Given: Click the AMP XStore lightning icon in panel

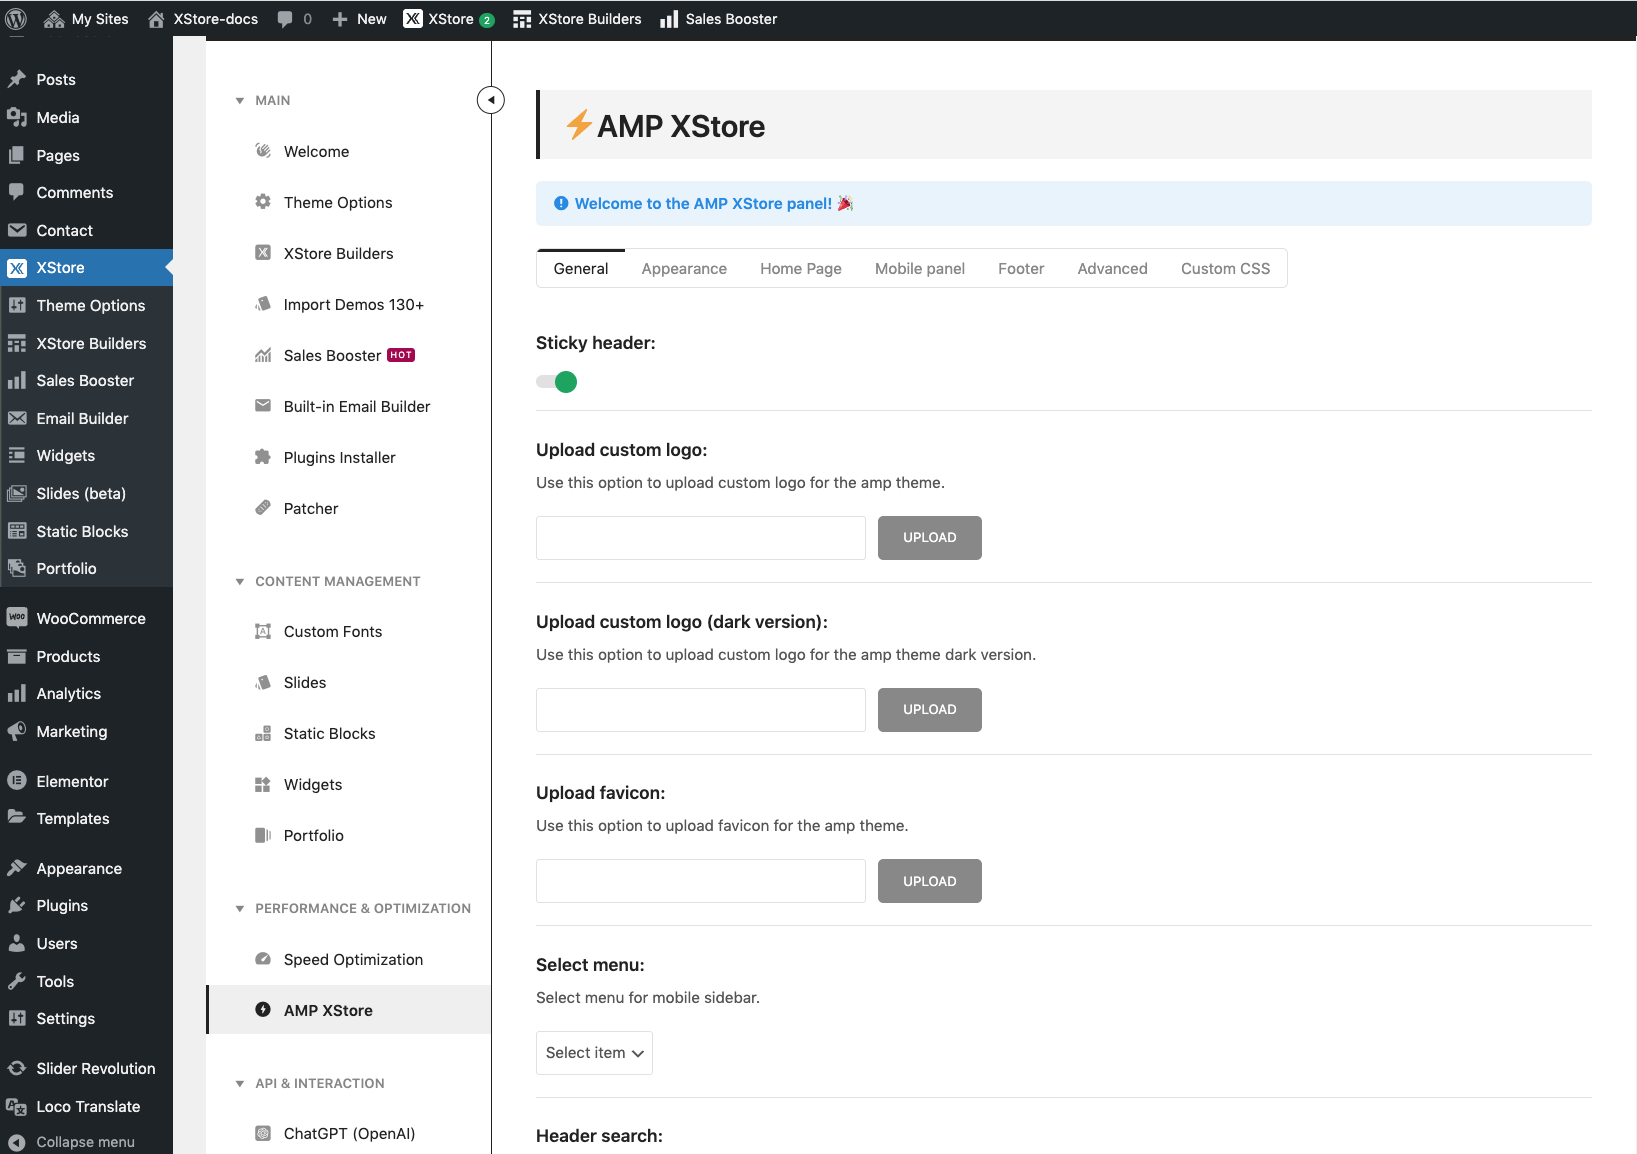Looking at the screenshot, I should (263, 1010).
